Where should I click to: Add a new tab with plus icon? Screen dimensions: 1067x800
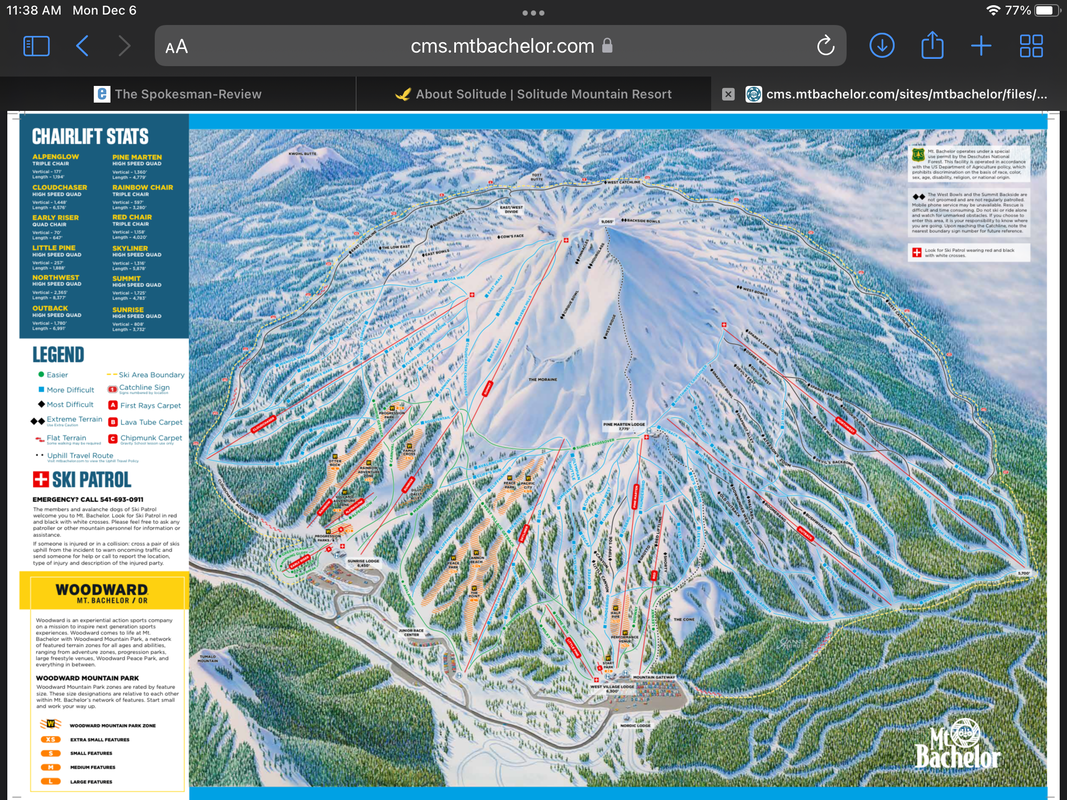[981, 46]
